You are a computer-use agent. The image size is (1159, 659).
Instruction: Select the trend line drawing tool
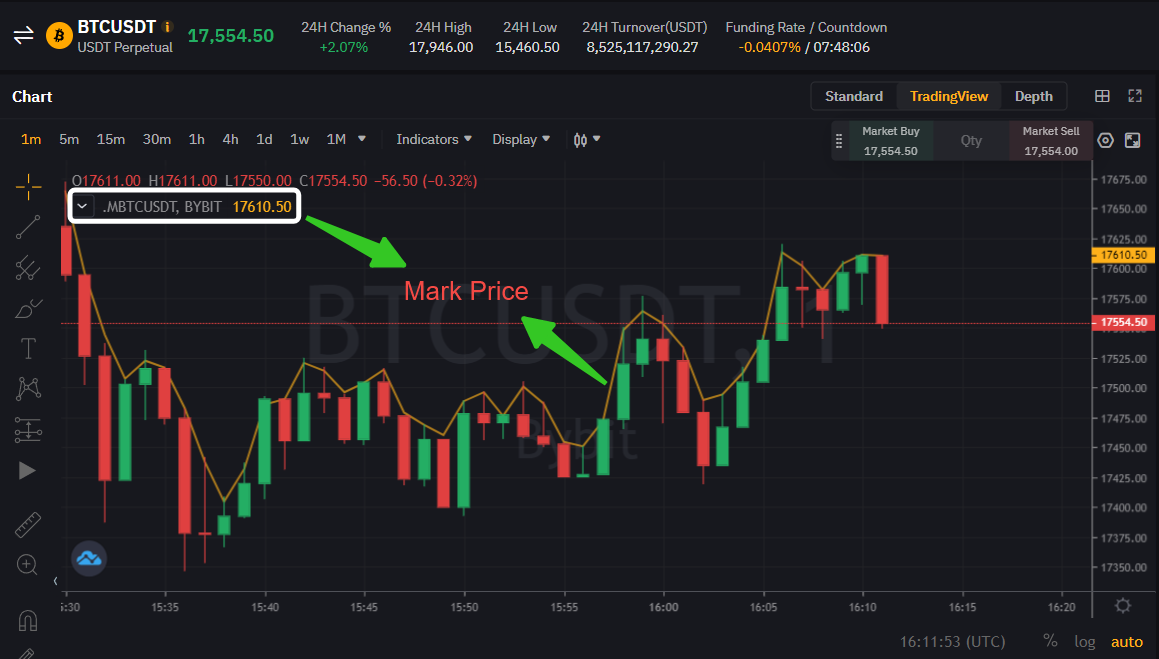28,227
